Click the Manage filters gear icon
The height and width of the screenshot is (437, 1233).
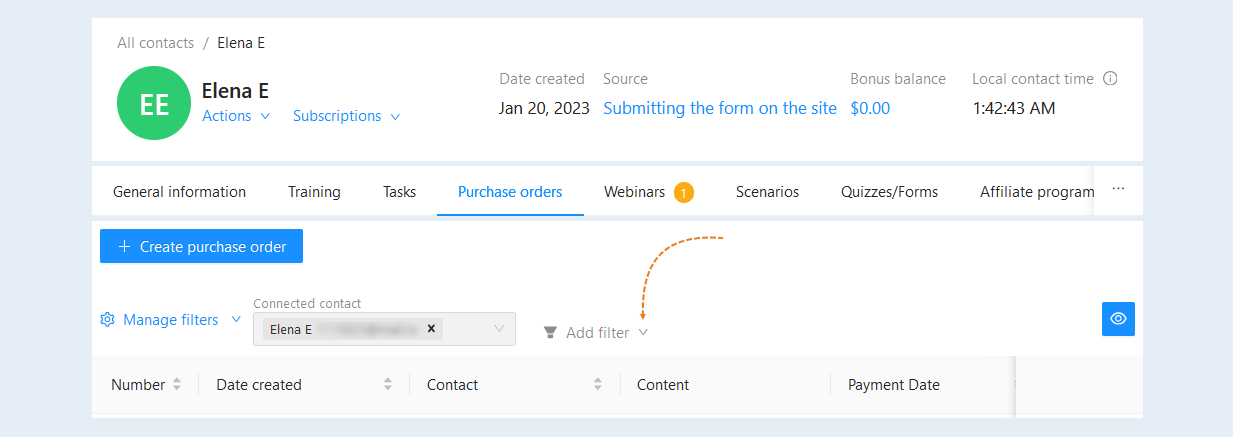108,320
